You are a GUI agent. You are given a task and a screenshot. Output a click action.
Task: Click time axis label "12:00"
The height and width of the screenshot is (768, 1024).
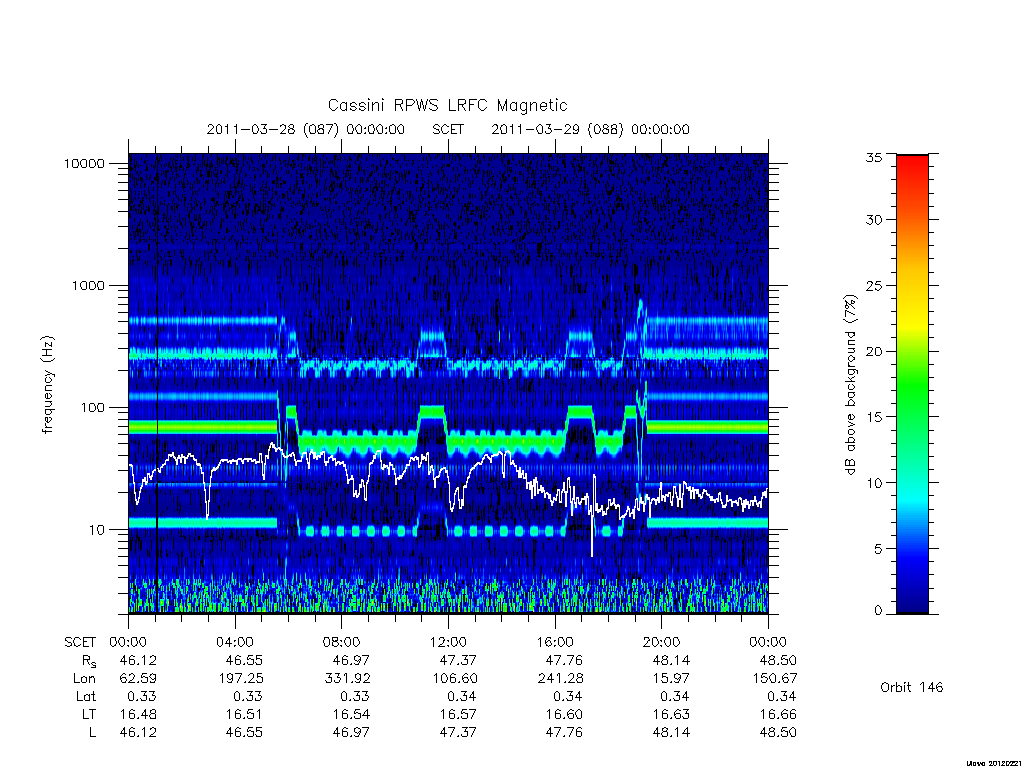[448, 643]
